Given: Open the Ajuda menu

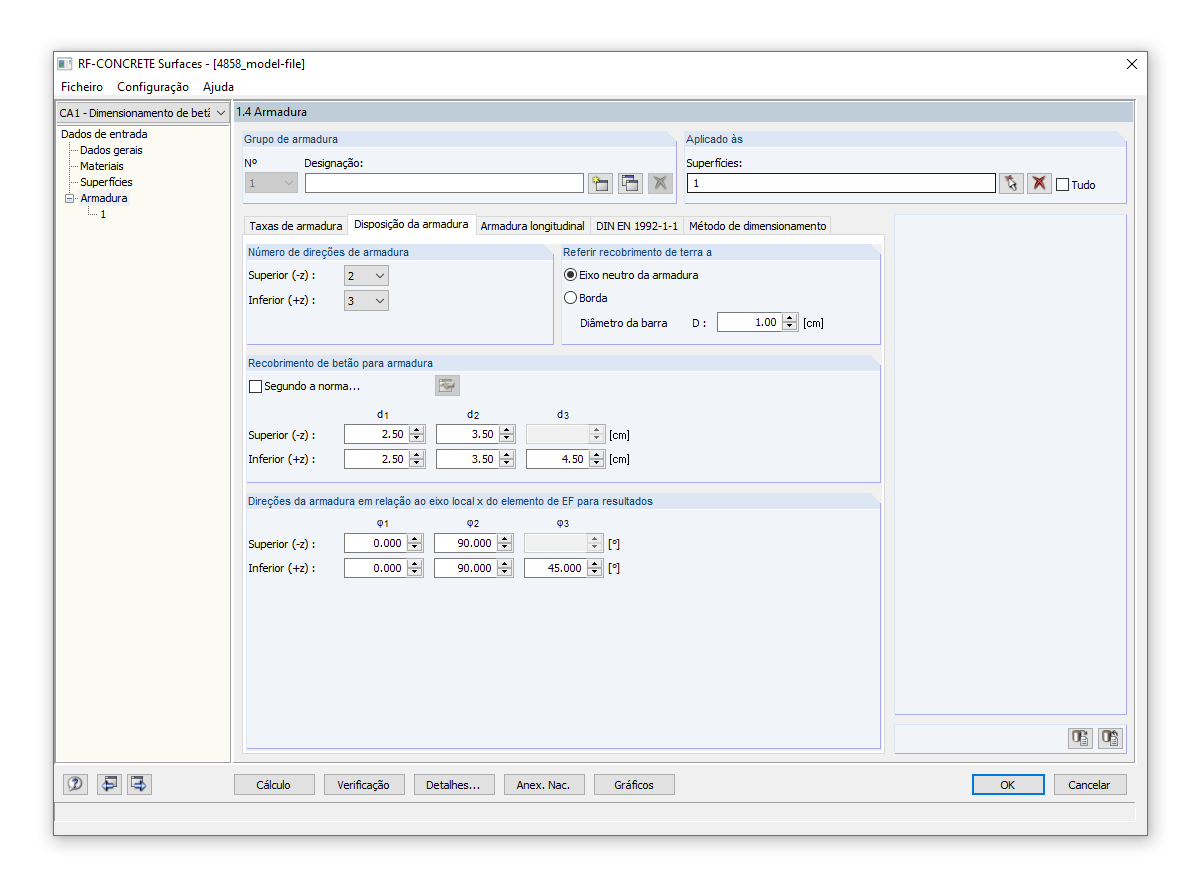Looking at the screenshot, I should [x=219, y=86].
